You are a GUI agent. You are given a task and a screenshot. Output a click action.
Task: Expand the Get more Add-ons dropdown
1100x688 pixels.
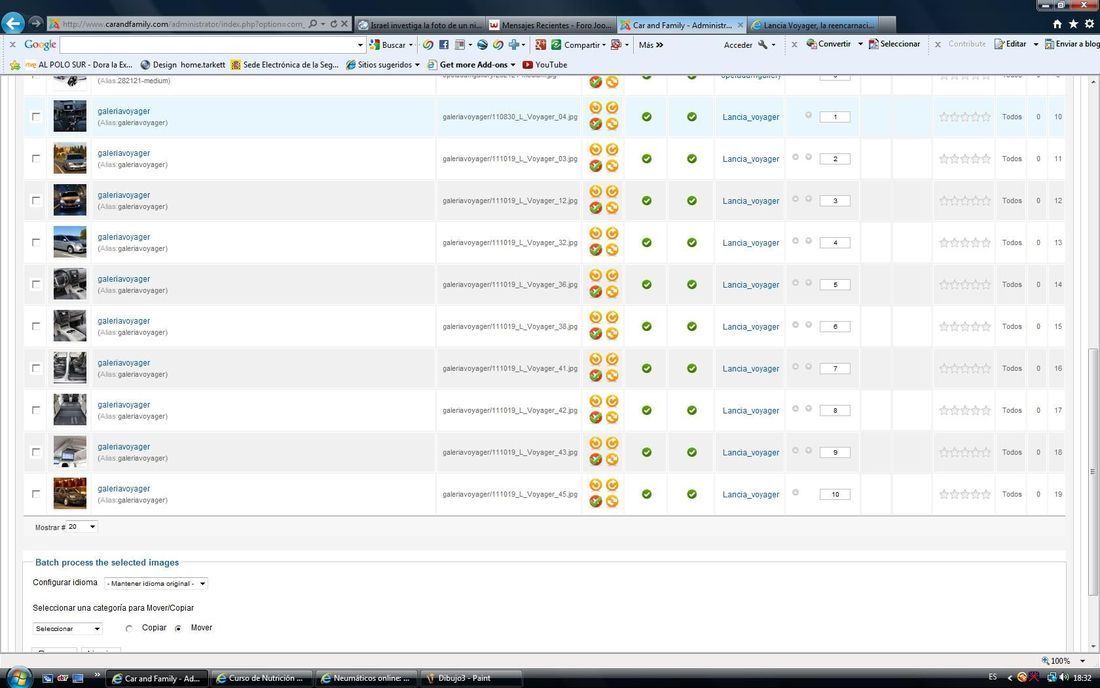click(512, 65)
